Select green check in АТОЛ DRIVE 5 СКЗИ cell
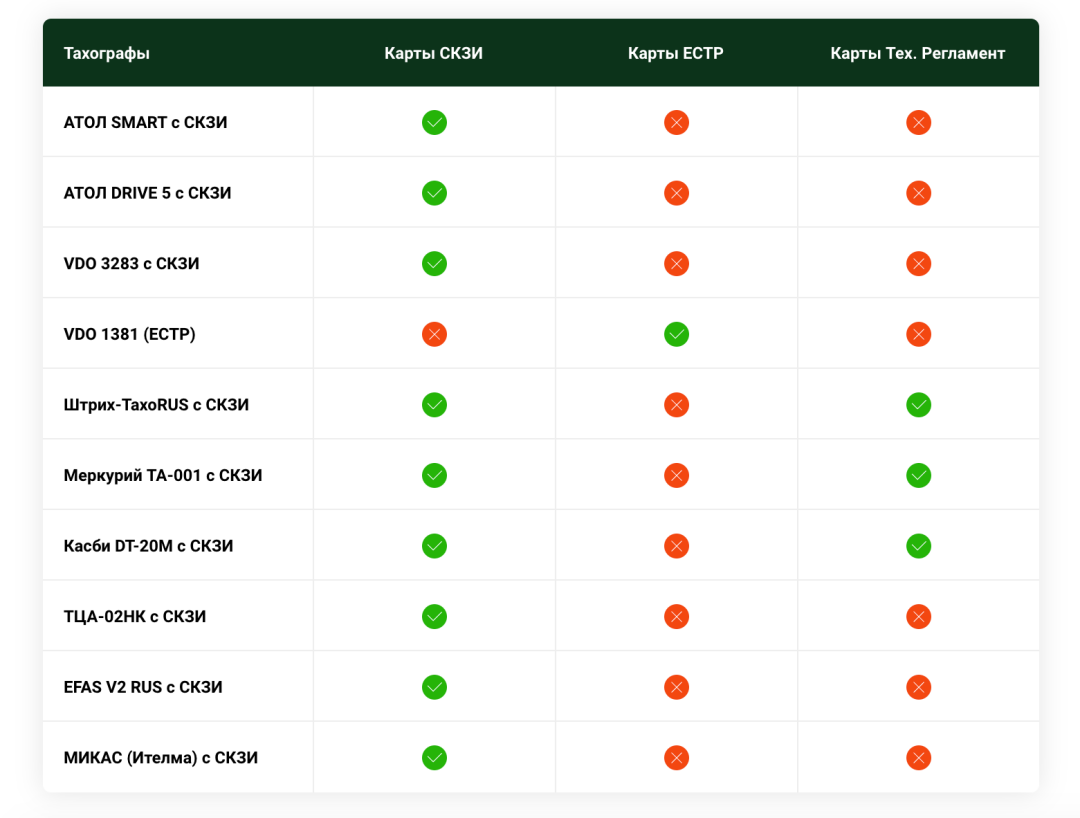This screenshot has width=1080, height=818. click(434, 193)
